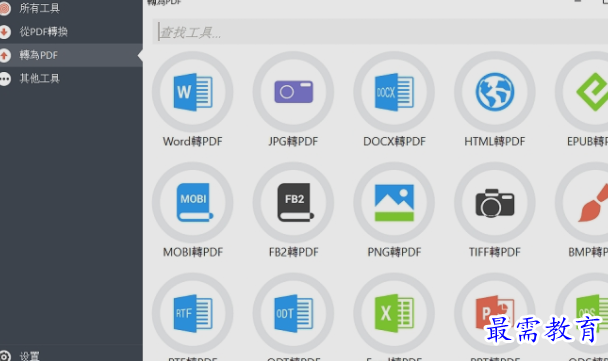The image size is (608, 361).
Task: Click the JPG轉PDF label
Action: click(293, 142)
